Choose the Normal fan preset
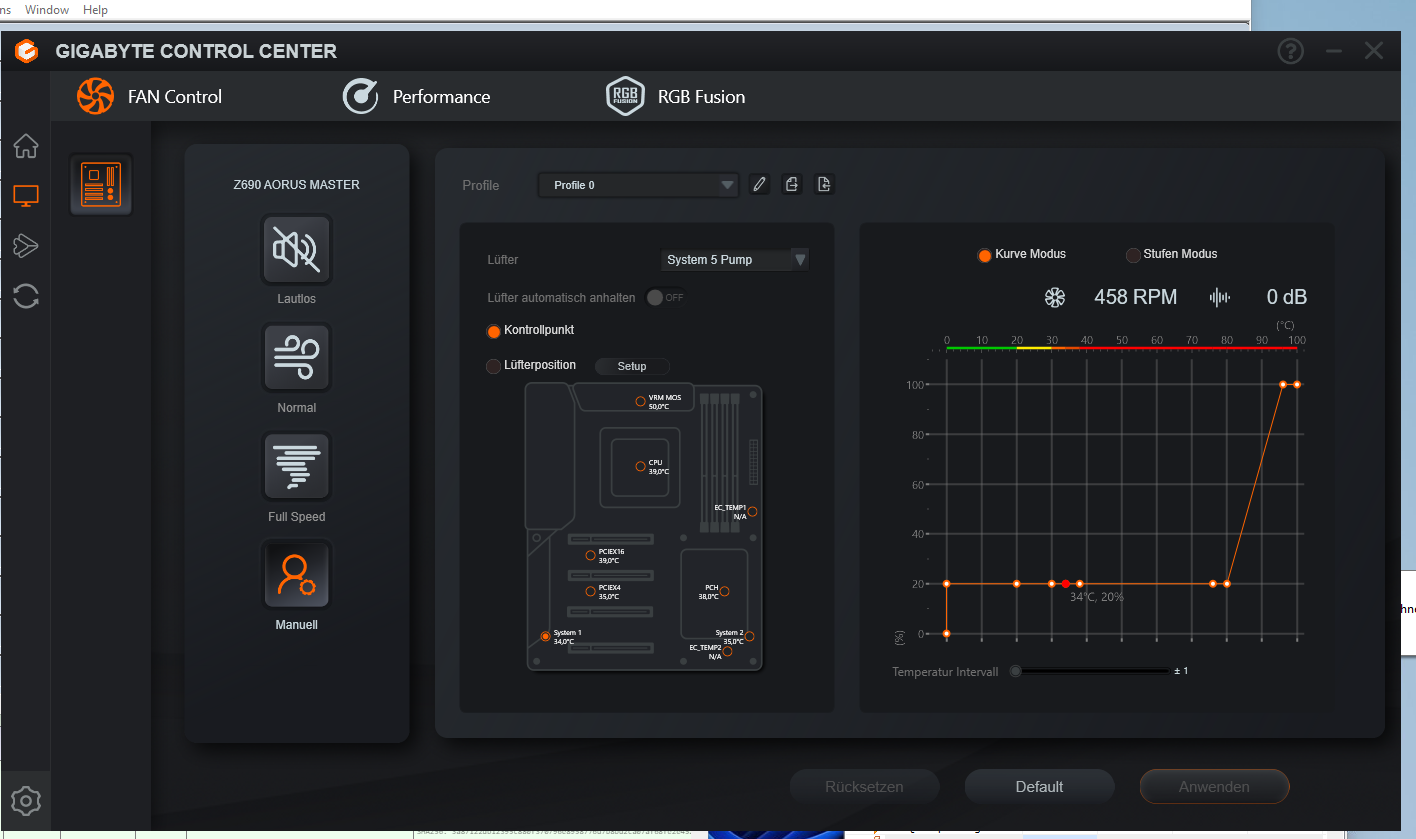This screenshot has width=1416, height=839. 297,358
